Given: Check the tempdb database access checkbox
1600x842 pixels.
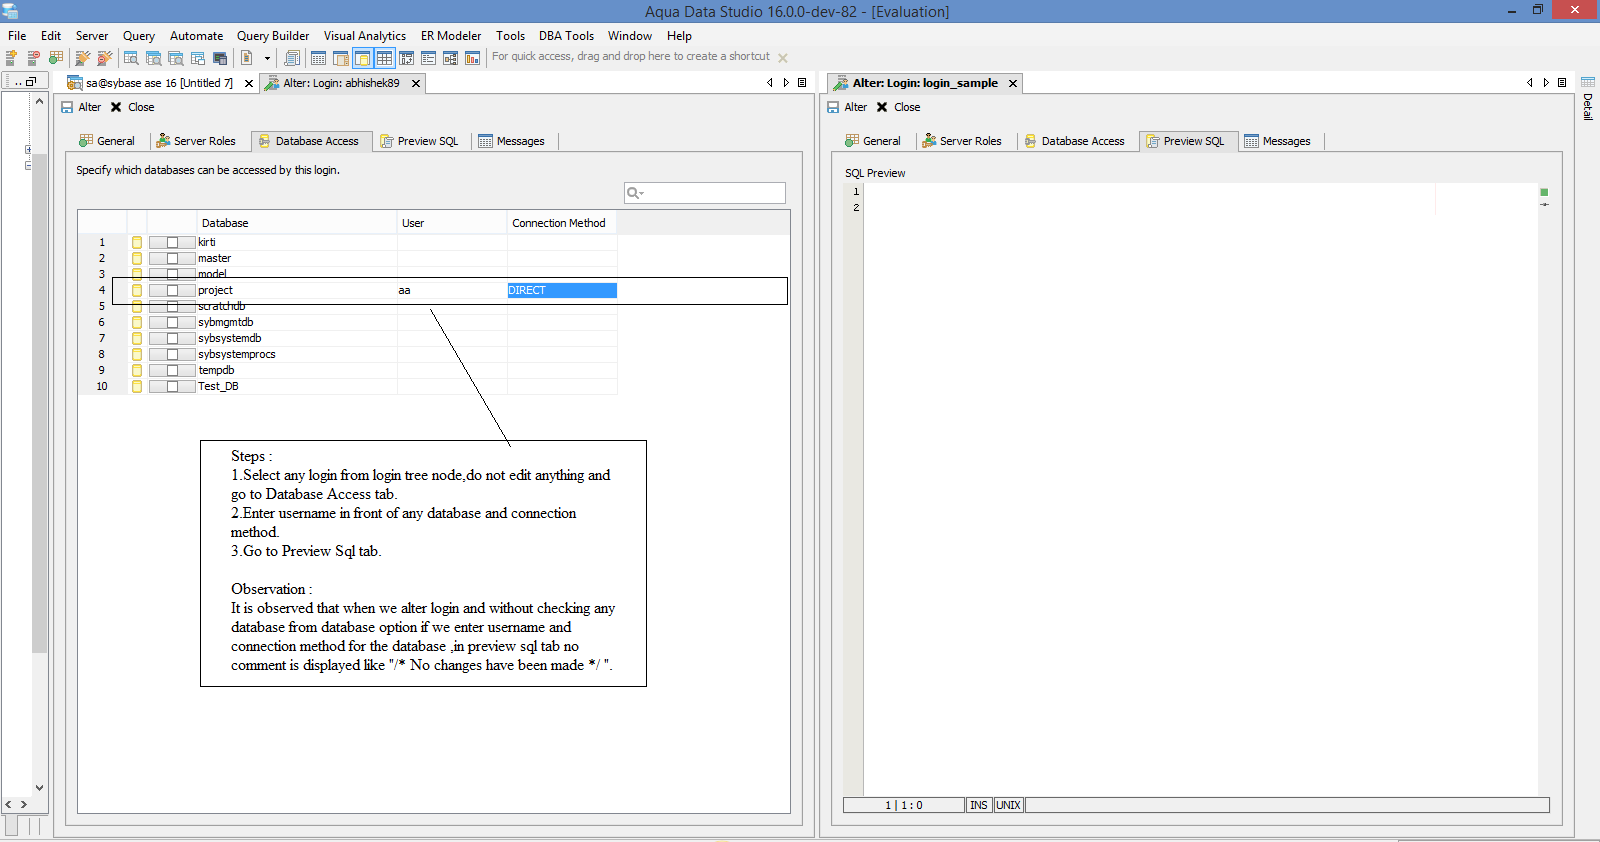Looking at the screenshot, I should point(172,370).
